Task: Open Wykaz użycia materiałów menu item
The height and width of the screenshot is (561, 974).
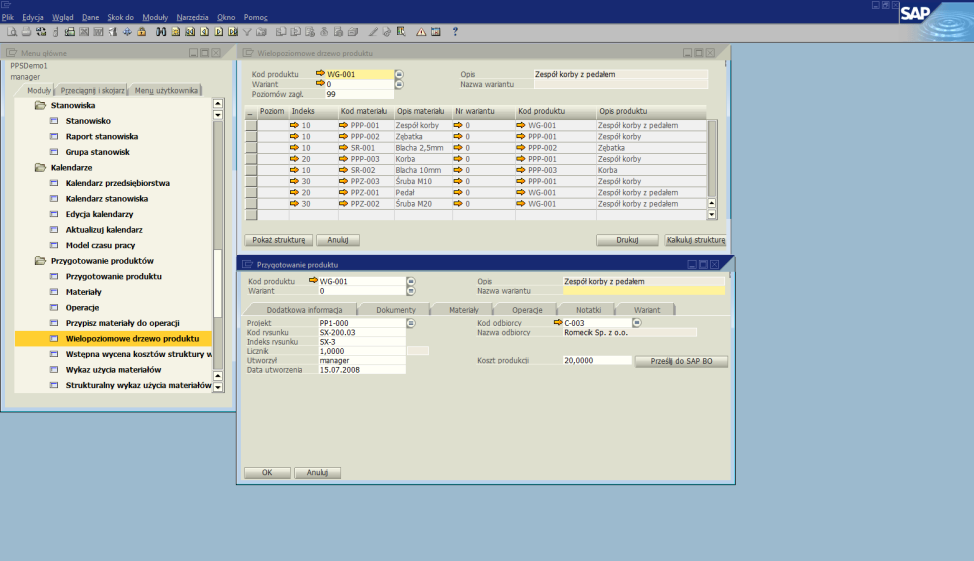Action: coord(113,370)
